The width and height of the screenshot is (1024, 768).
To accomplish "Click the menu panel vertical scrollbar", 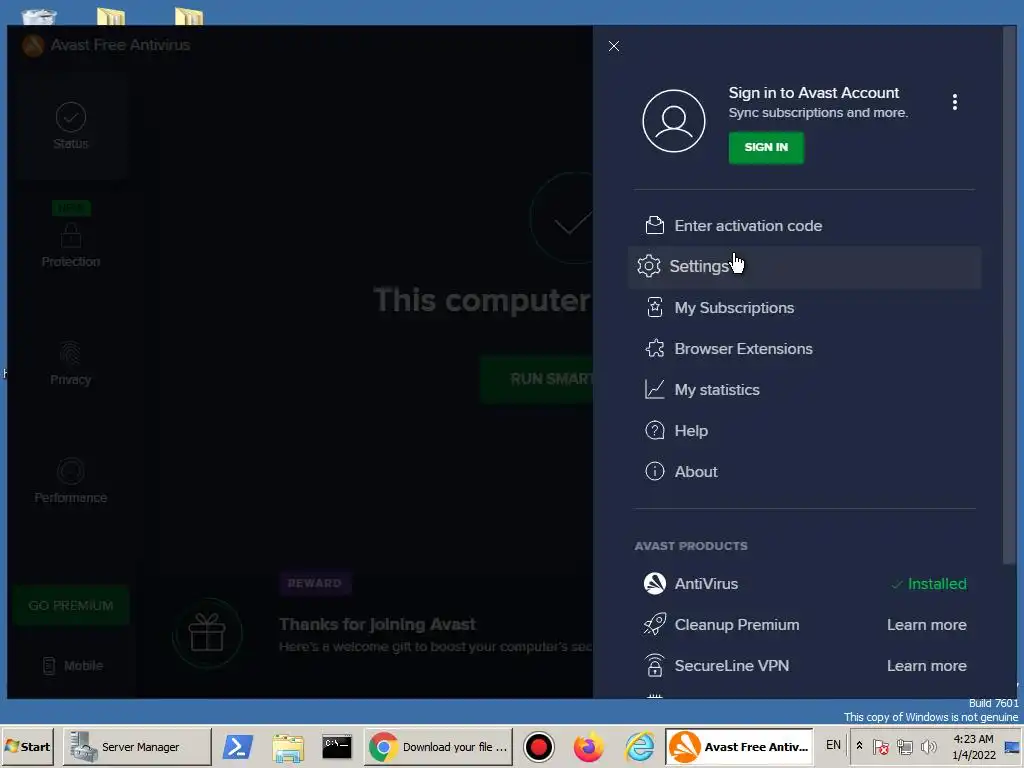I will [1009, 296].
